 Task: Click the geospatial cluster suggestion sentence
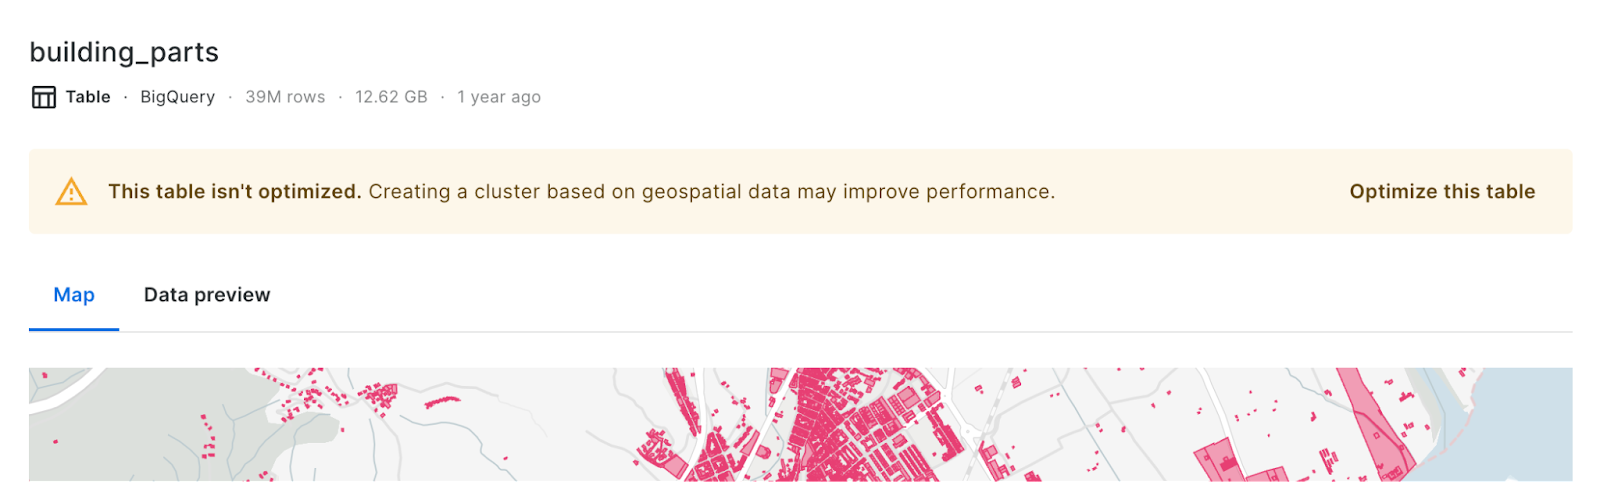pos(711,191)
